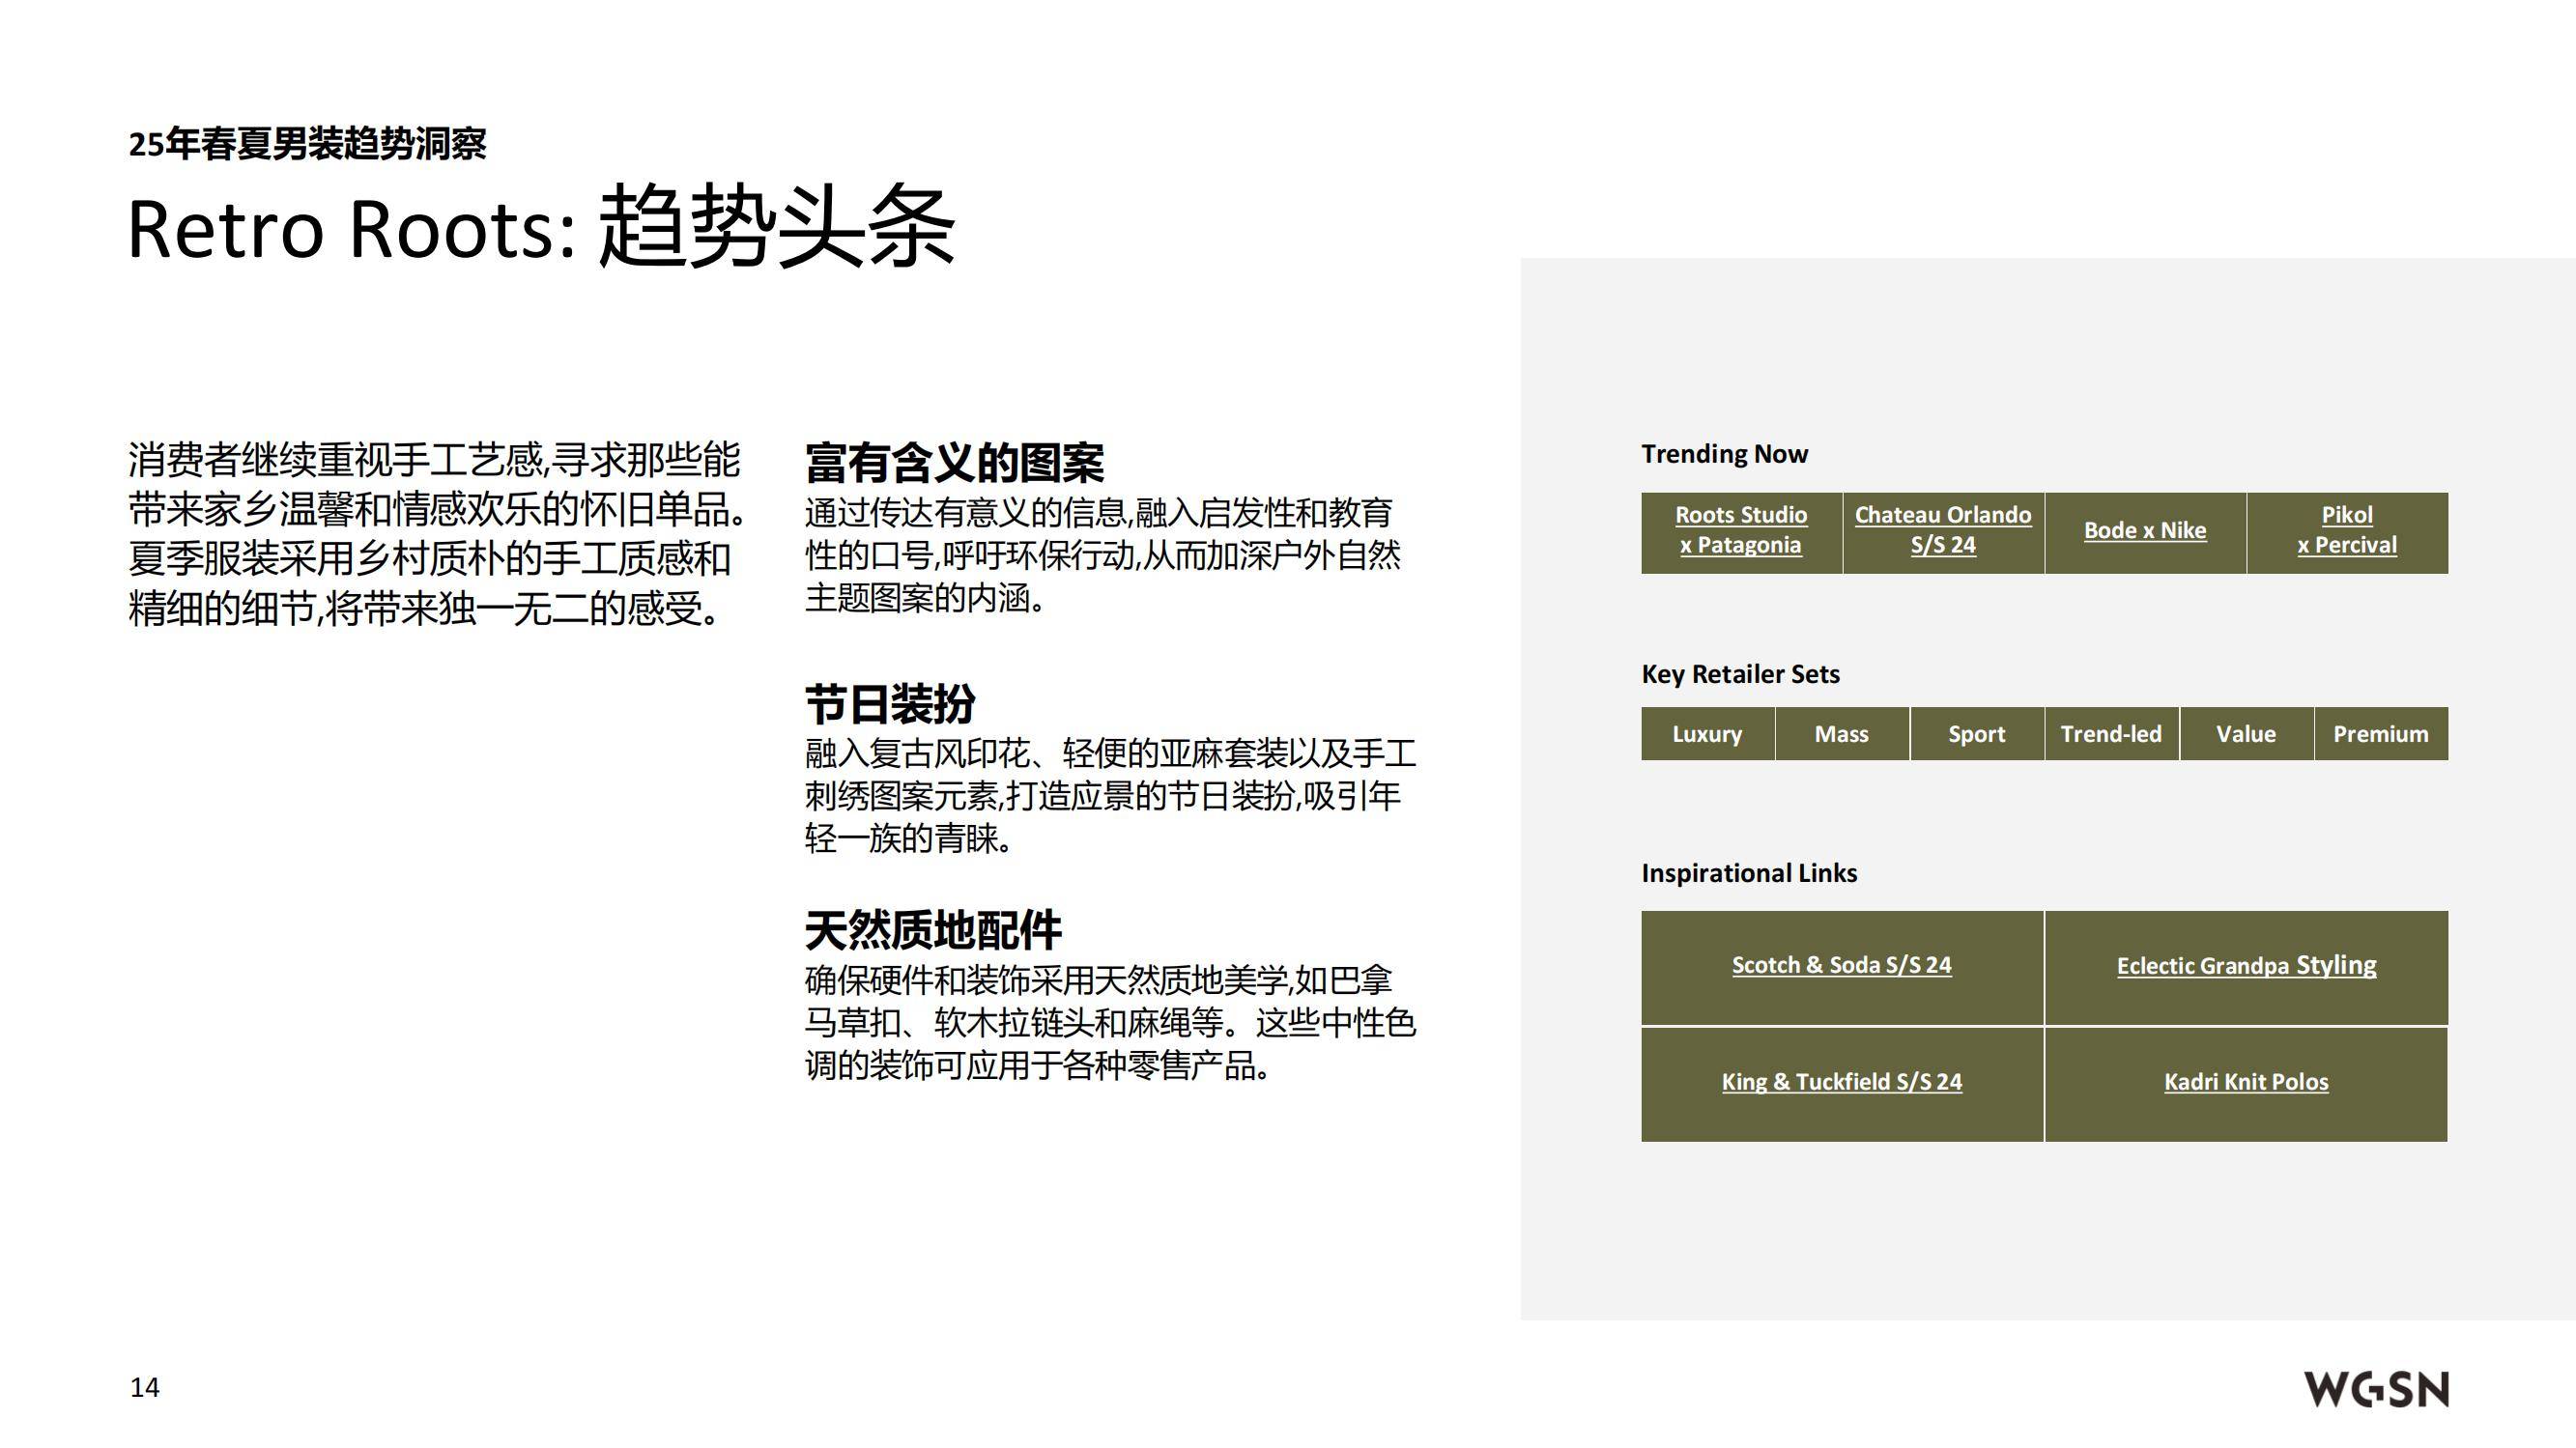This screenshot has height=1448, width=2576.
Task: Open the Pikol x Percival link
Action: (2347, 530)
